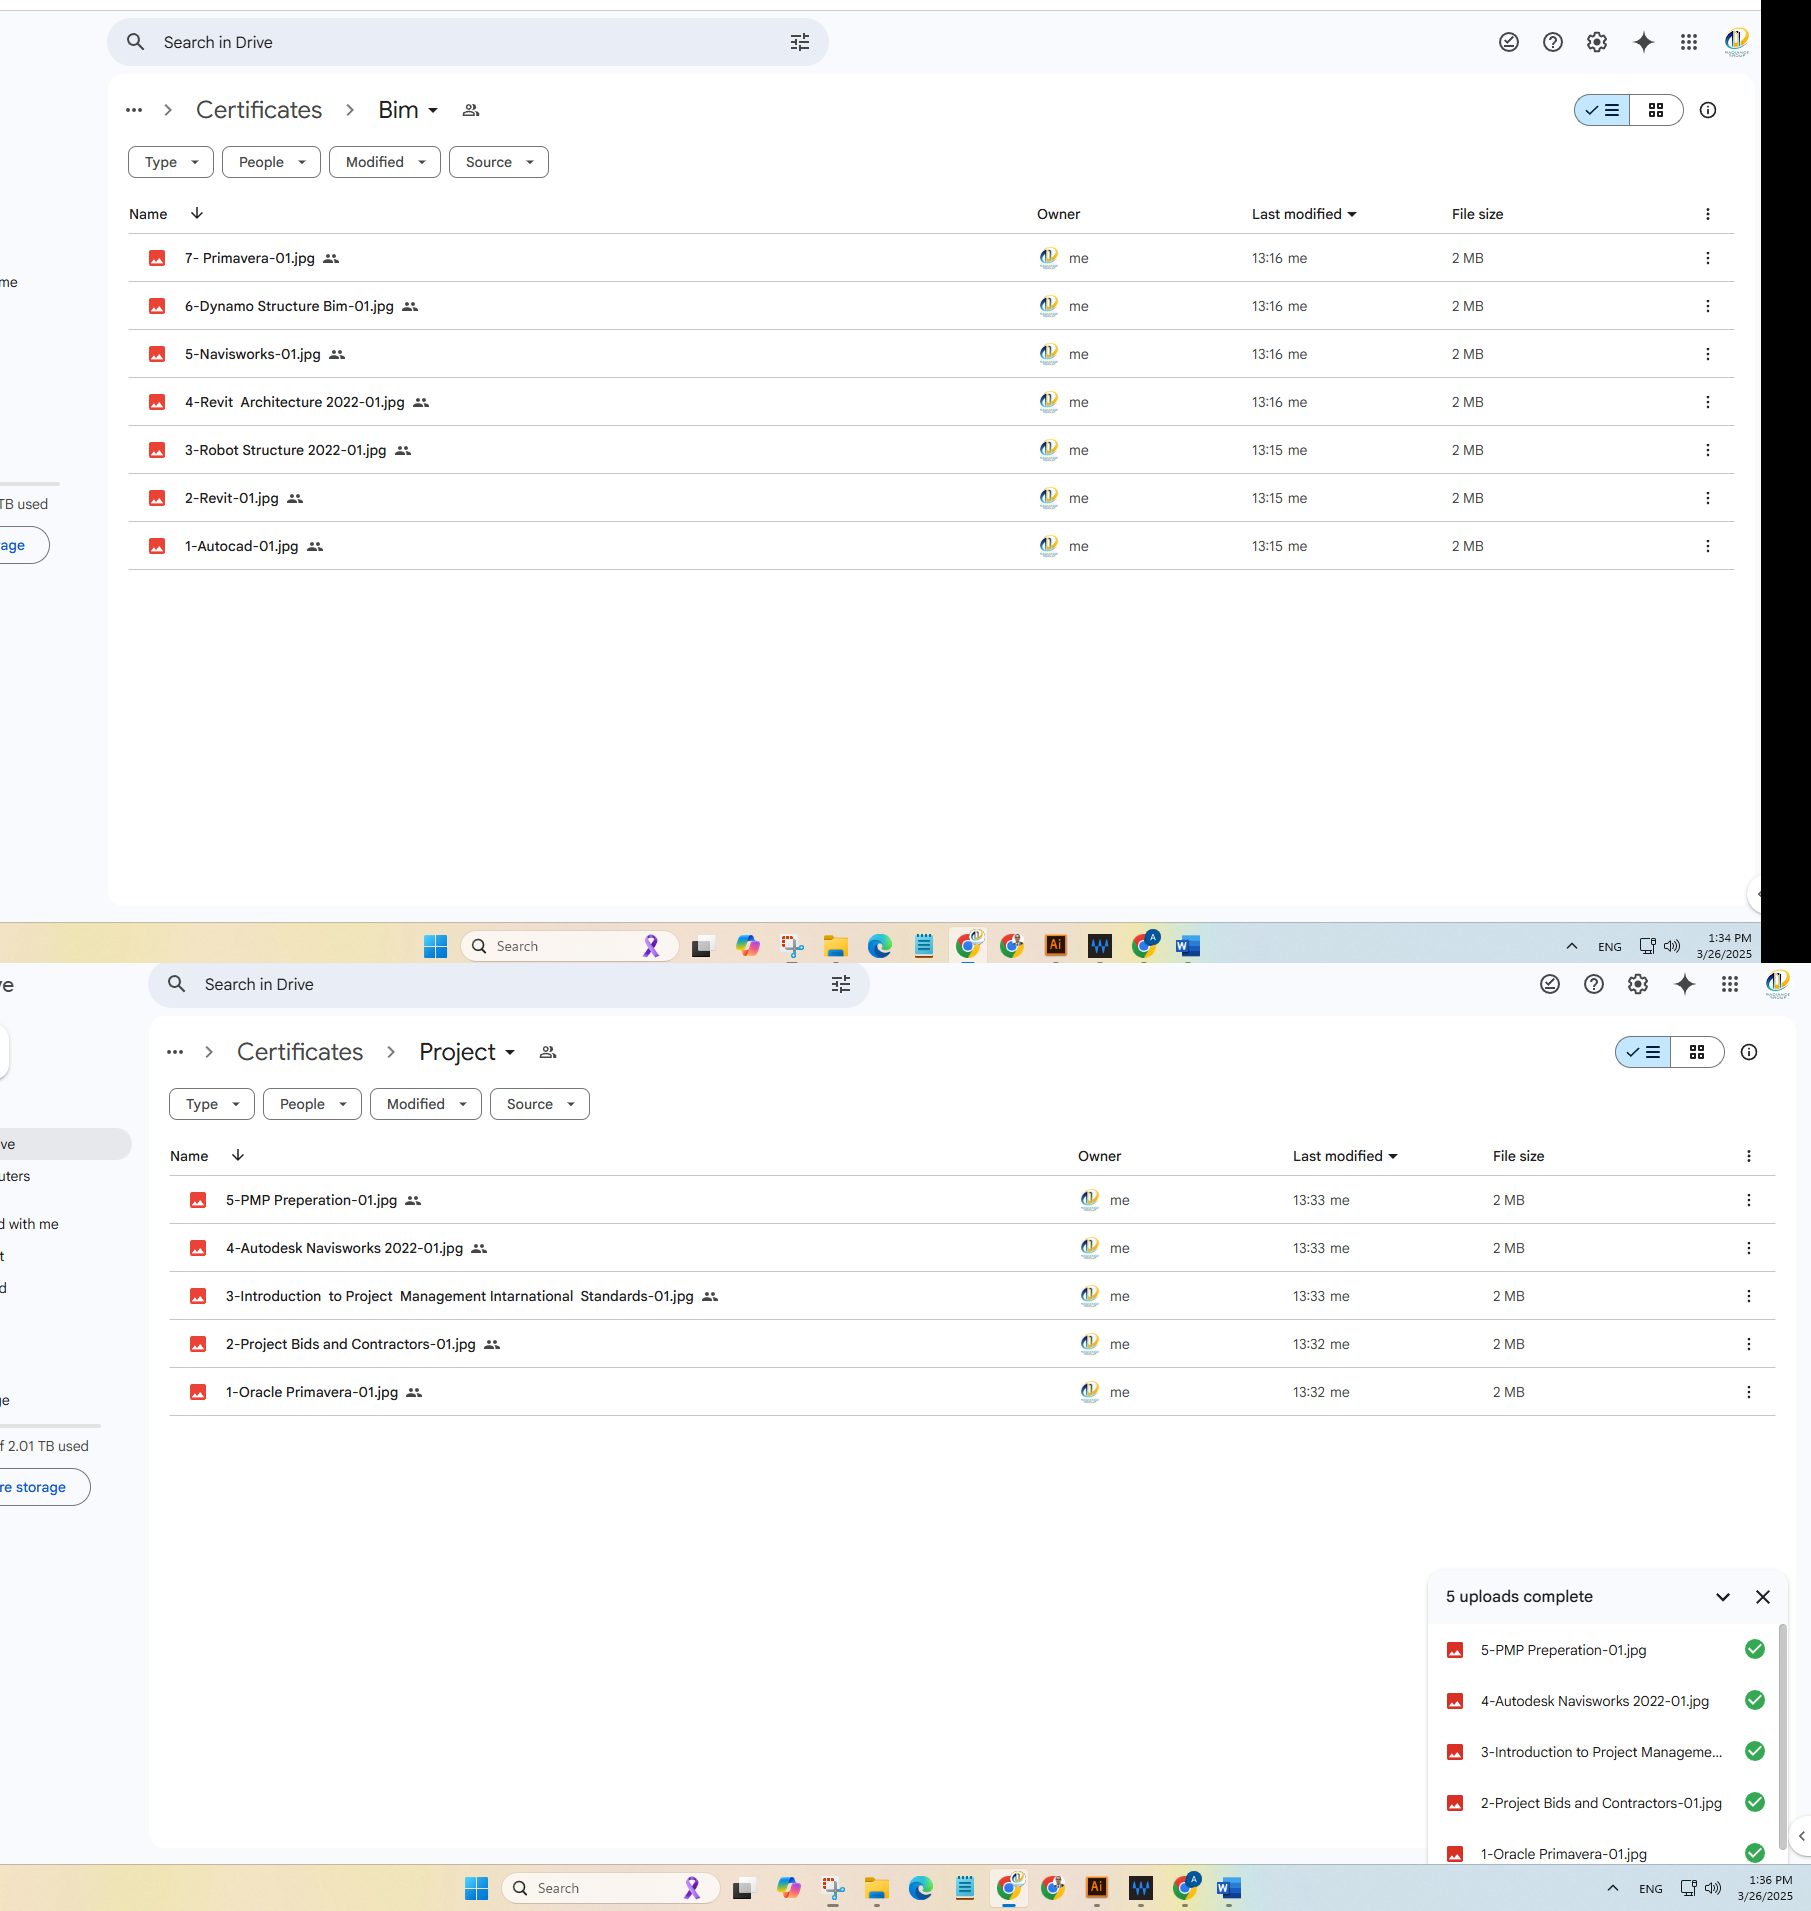Image resolution: width=1811 pixels, height=1911 pixels.
Task: Go to Certificates breadcrumb in Project window
Action: click(x=300, y=1052)
